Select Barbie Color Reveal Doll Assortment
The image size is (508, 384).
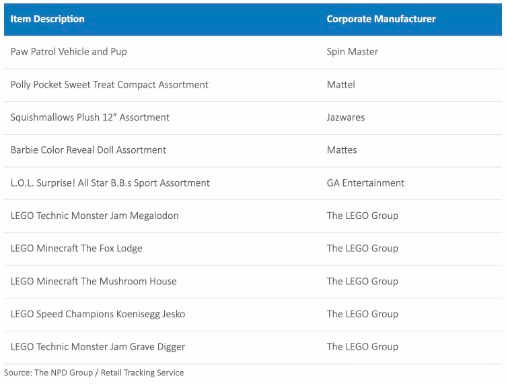pos(88,150)
